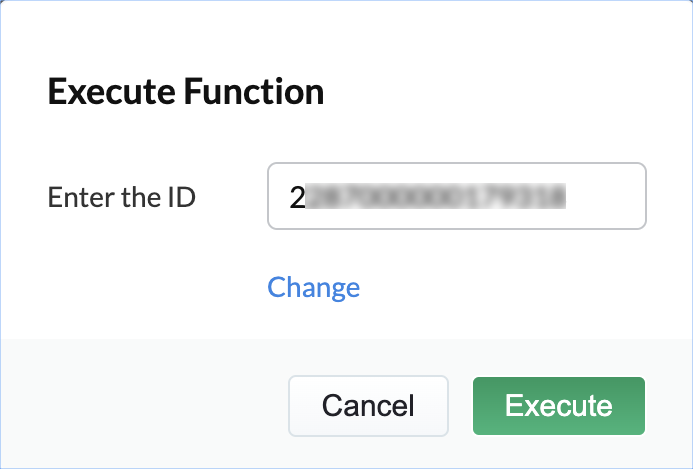This screenshot has width=693, height=469.
Task: Confirm the entered ID by clicking Execute
Action: coord(558,406)
